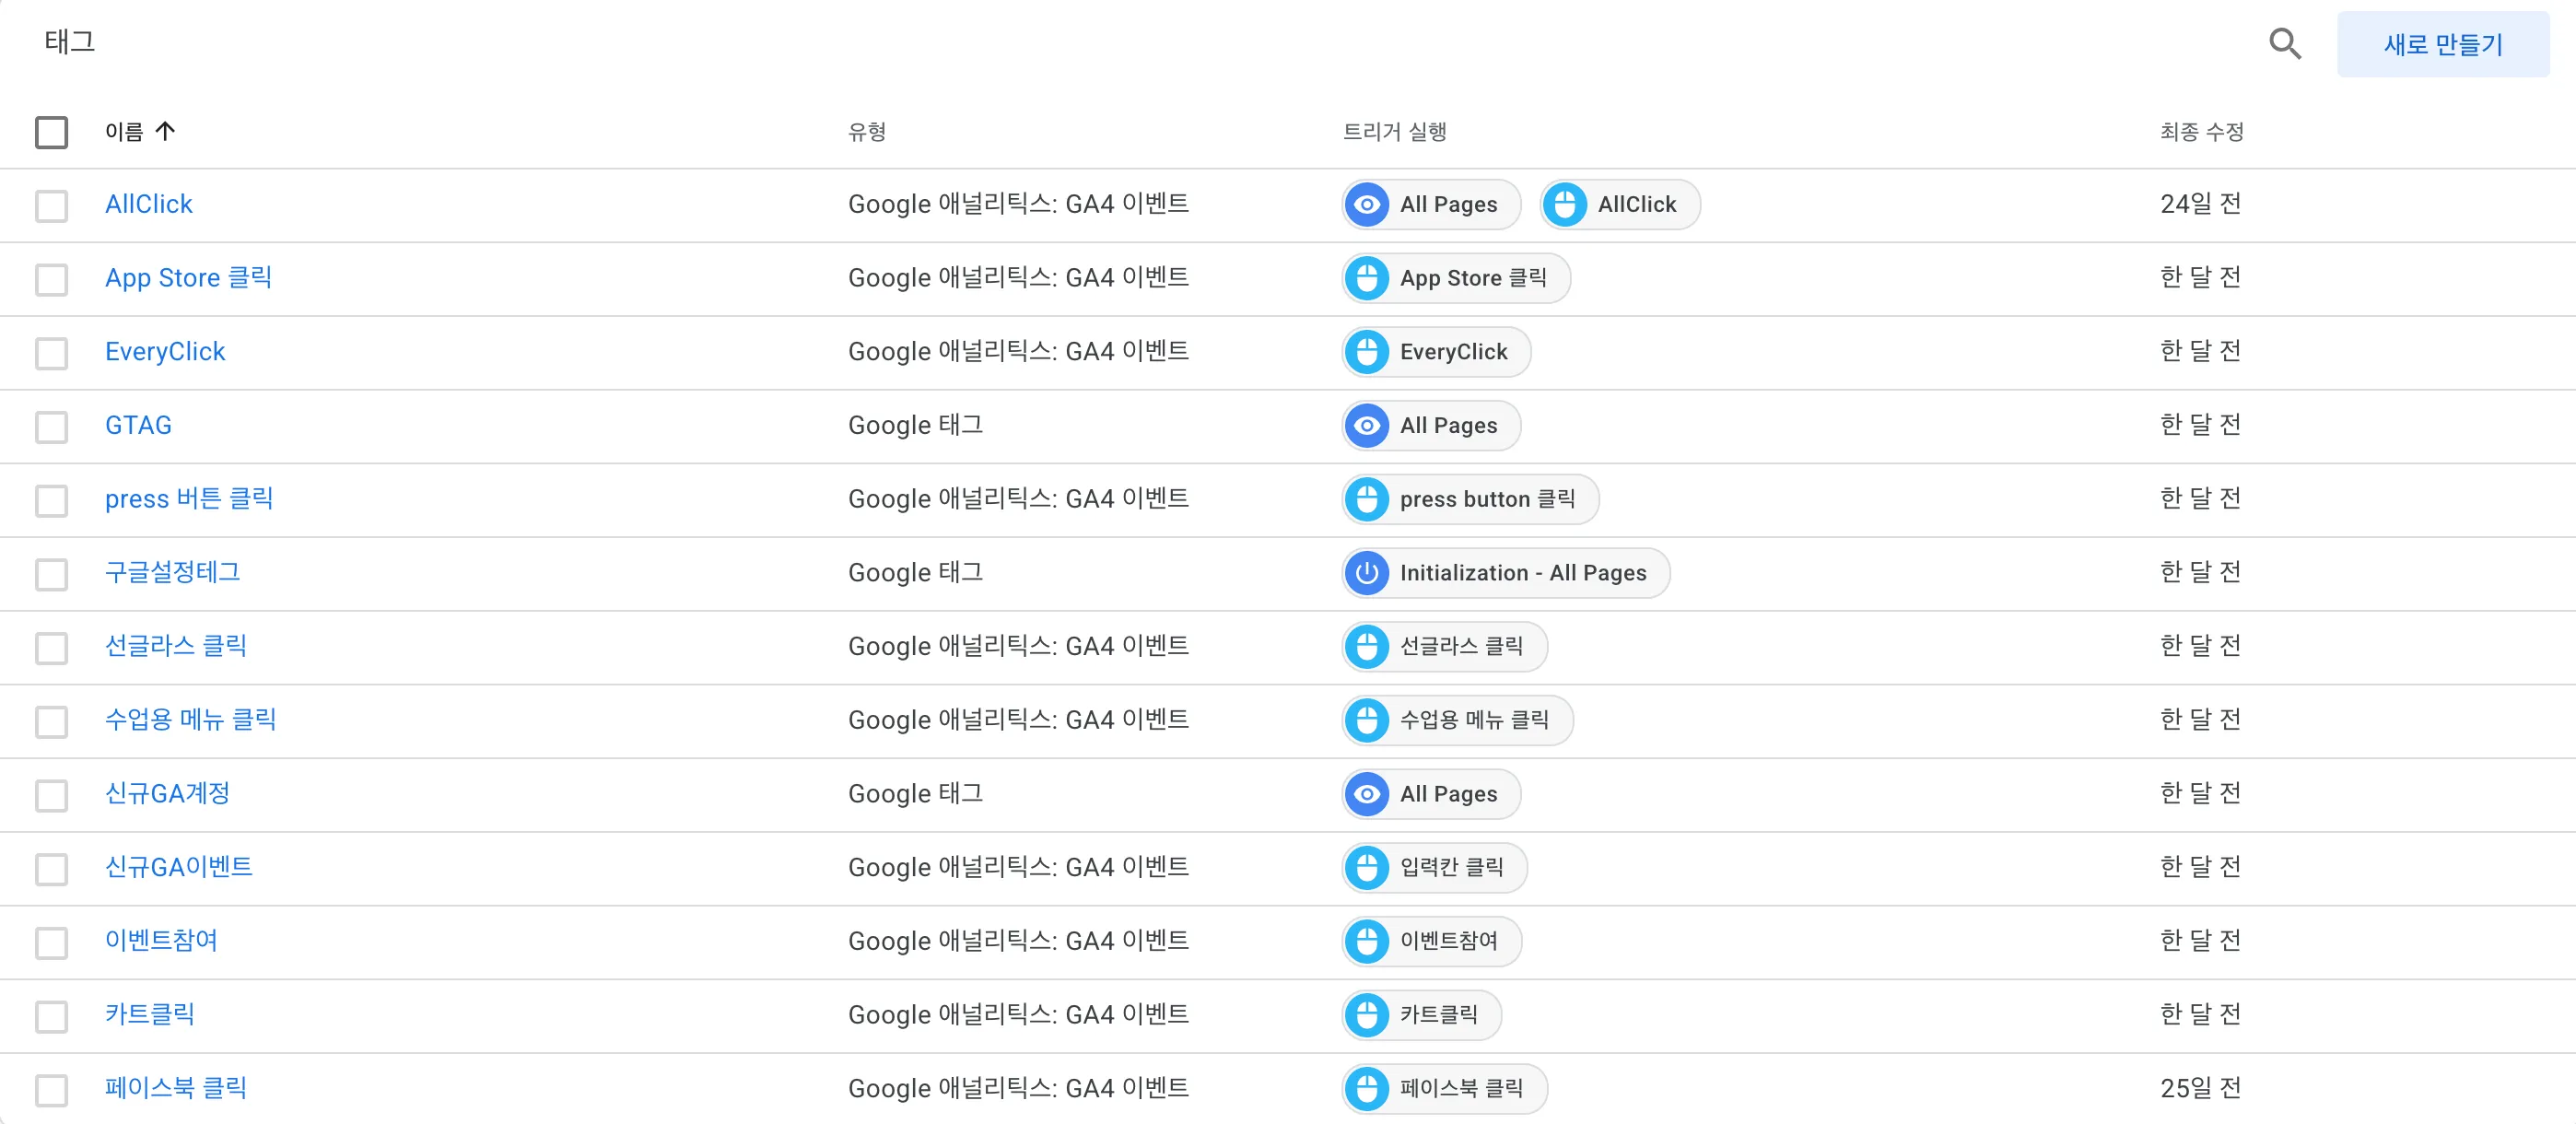Click the GA4 이벤트 type in 카트클릭 row
The image size is (2576, 1124).
(1018, 1014)
